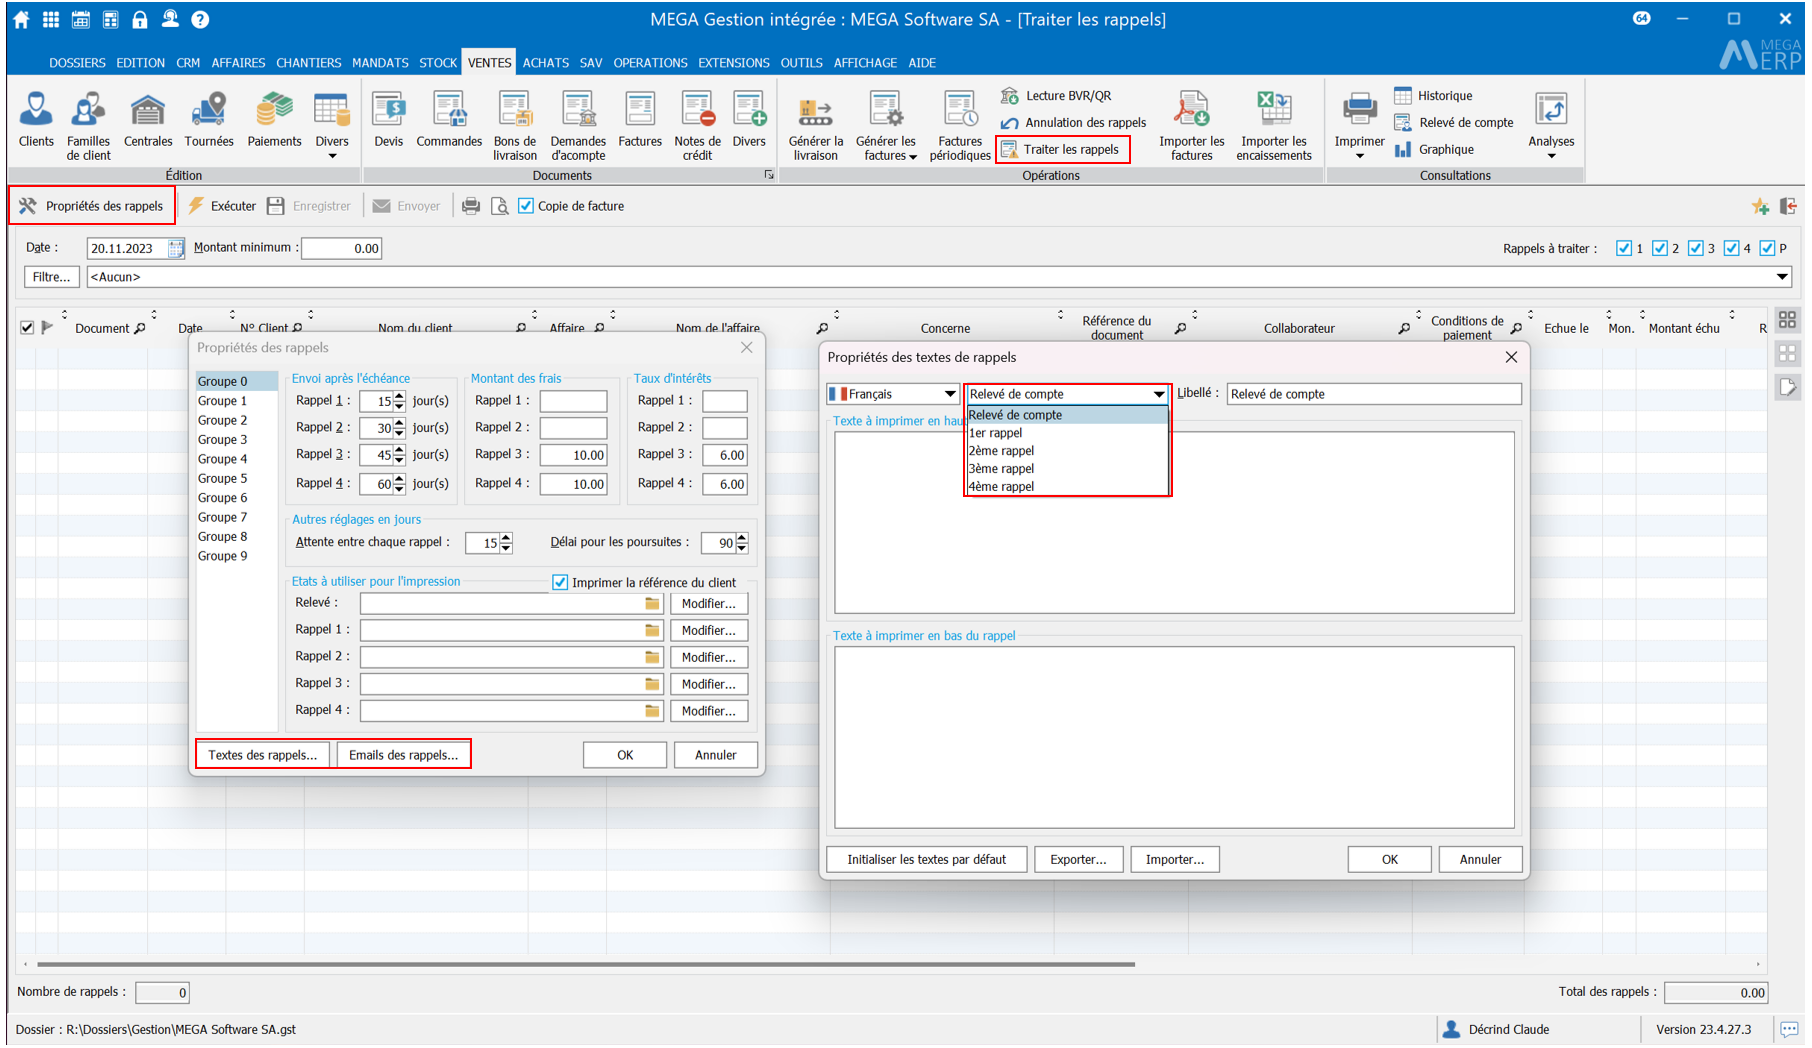1812x1048 pixels.
Task: Open Historique consultation
Action: (1433, 96)
